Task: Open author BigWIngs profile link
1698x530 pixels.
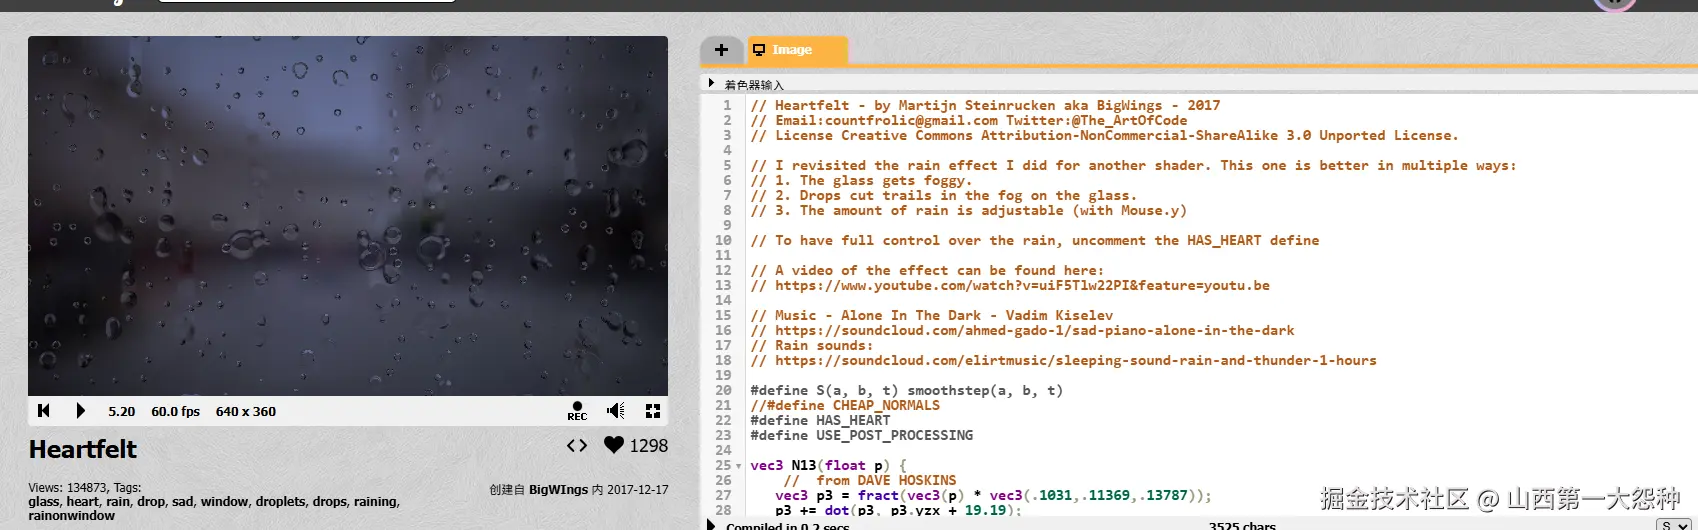Action: pyautogui.click(x=558, y=490)
